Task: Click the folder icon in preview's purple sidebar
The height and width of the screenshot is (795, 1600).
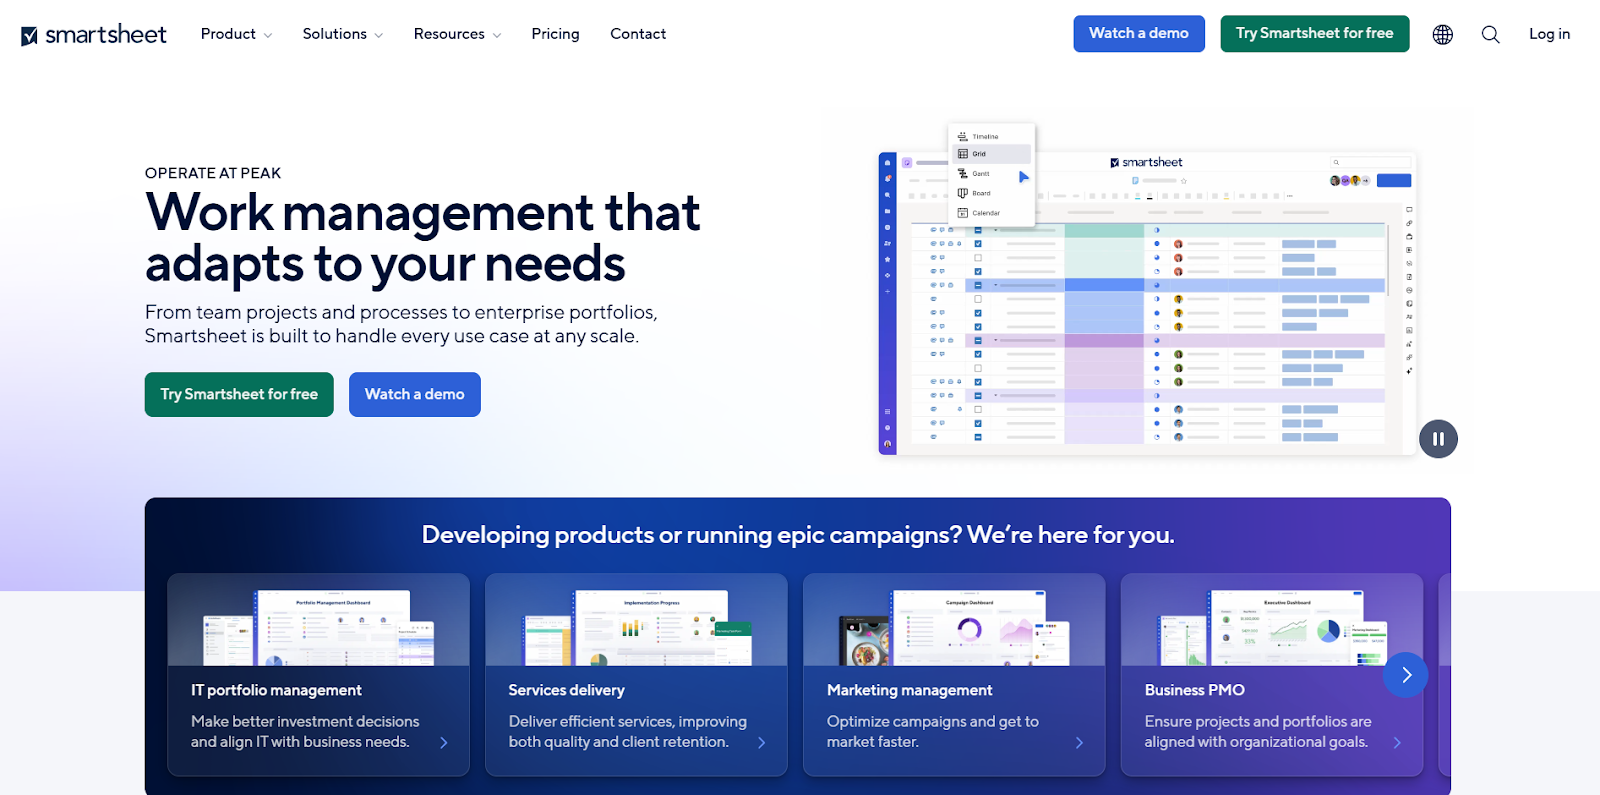Action: (x=887, y=211)
